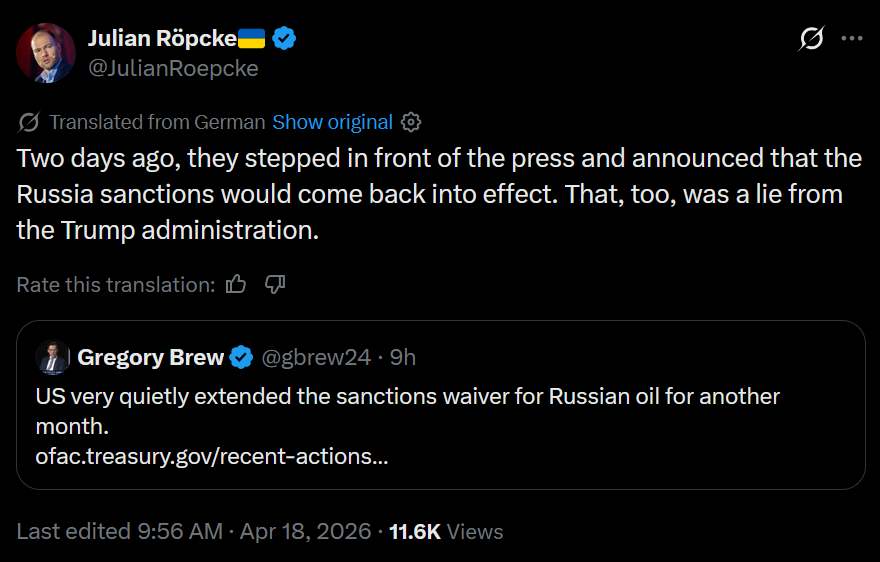880x562 pixels.
Task: Click the Grok icon at top right
Action: click(812, 38)
